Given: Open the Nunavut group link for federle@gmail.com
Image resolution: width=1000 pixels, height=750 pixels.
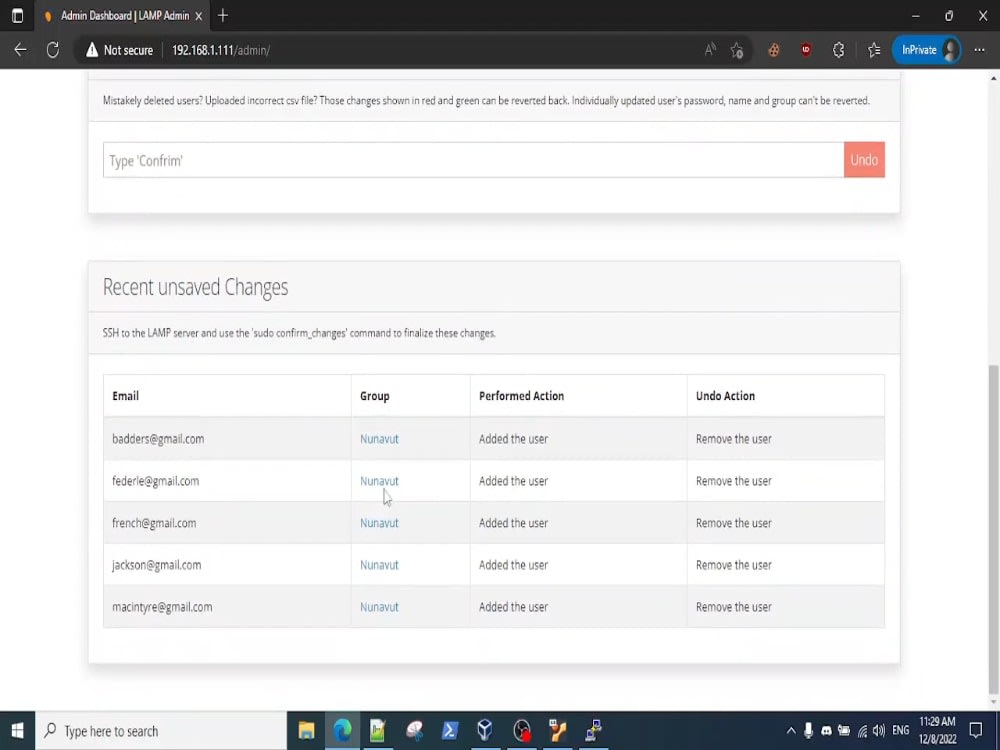Looking at the screenshot, I should pyautogui.click(x=379, y=481).
